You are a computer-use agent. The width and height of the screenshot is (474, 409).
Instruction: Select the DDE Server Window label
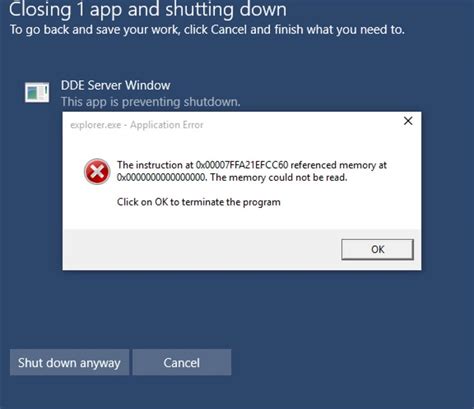[115, 85]
